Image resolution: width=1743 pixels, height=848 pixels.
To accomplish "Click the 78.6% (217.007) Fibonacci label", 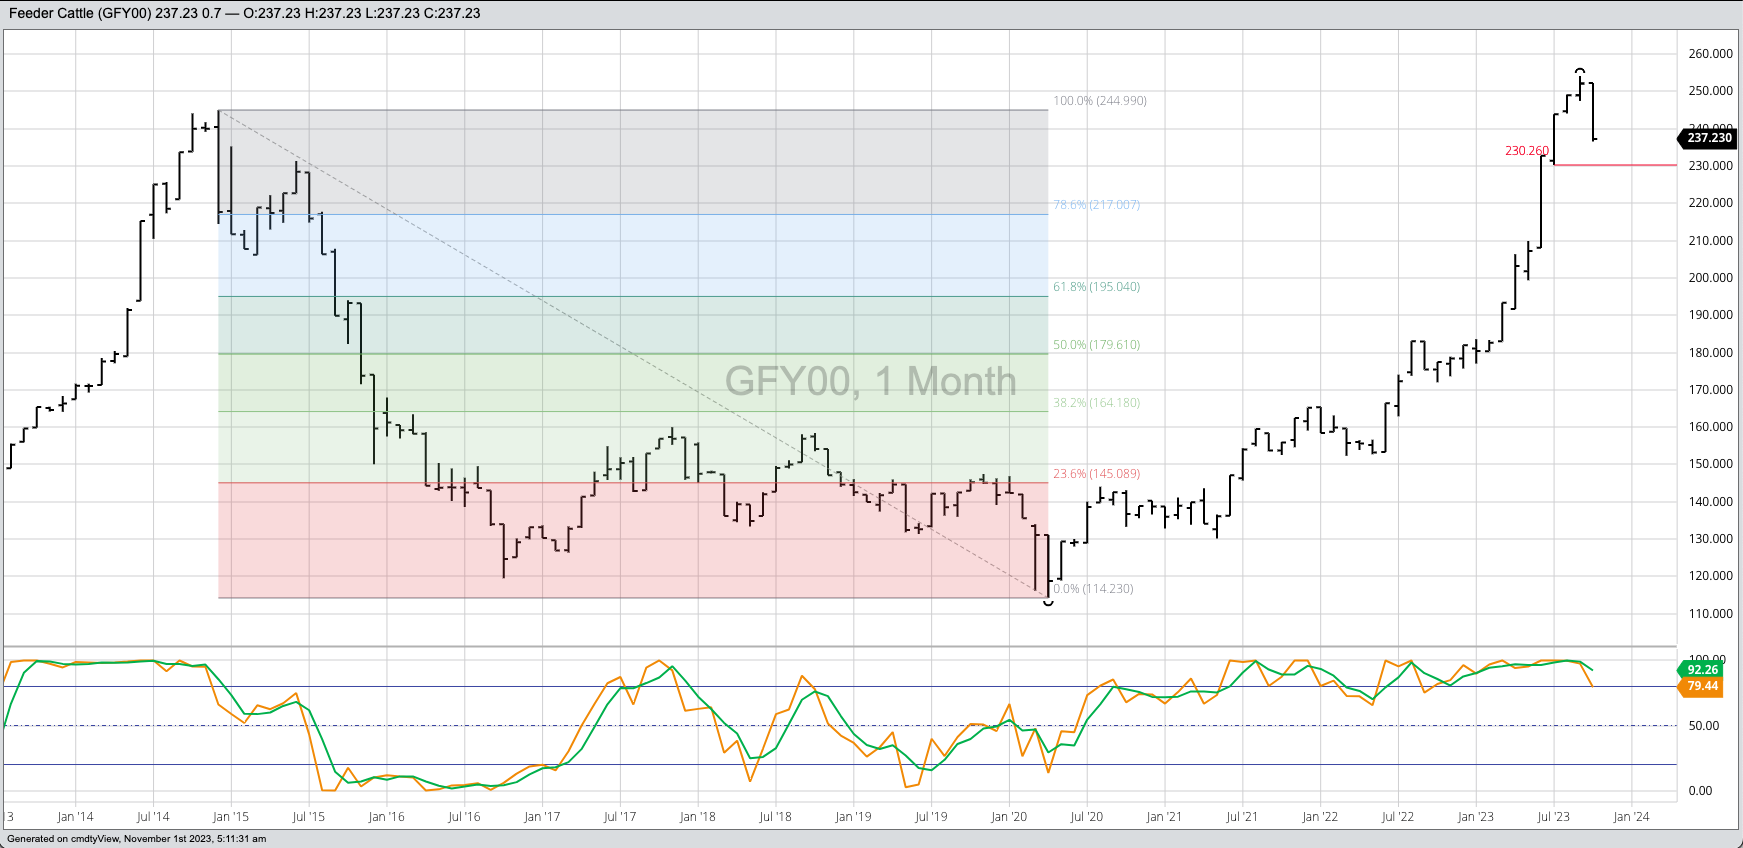I will 1096,205.
